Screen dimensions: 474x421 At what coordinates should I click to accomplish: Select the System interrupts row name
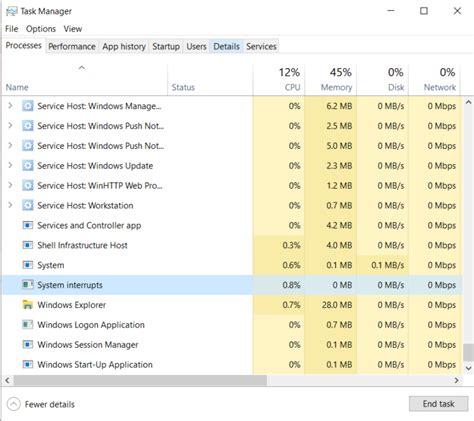70,285
